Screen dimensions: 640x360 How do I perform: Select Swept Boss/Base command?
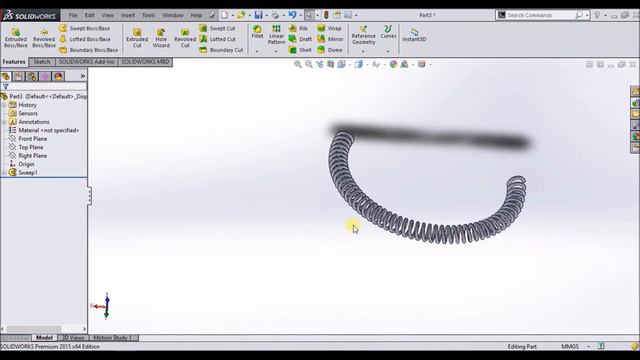click(x=84, y=28)
